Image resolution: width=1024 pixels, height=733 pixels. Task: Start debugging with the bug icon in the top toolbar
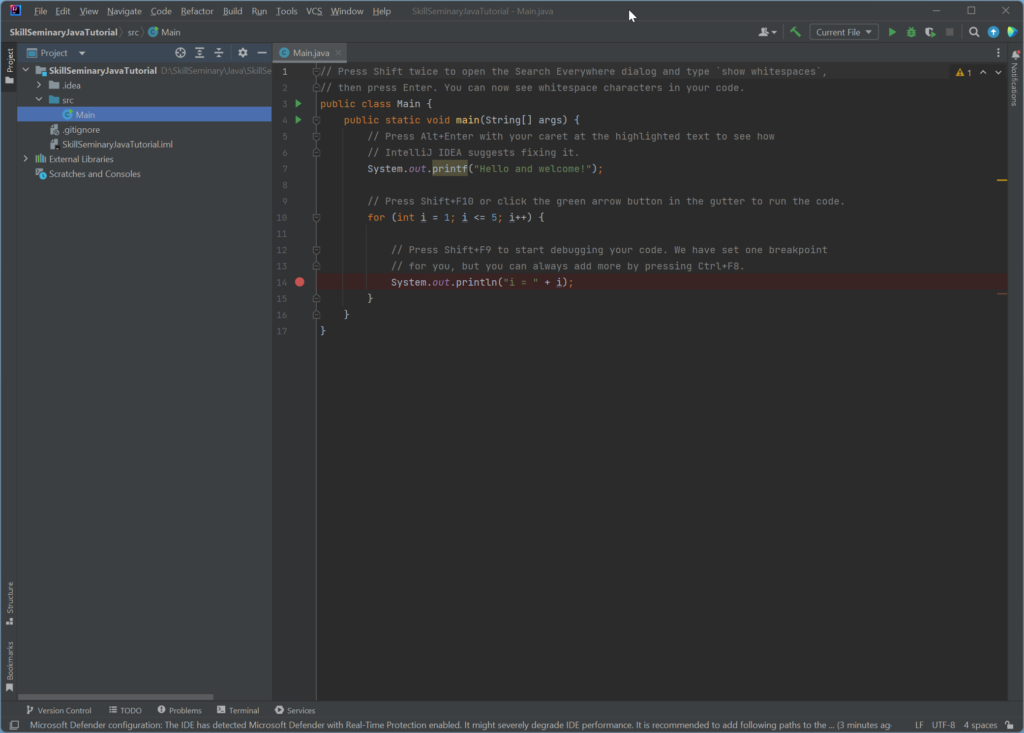click(x=911, y=32)
